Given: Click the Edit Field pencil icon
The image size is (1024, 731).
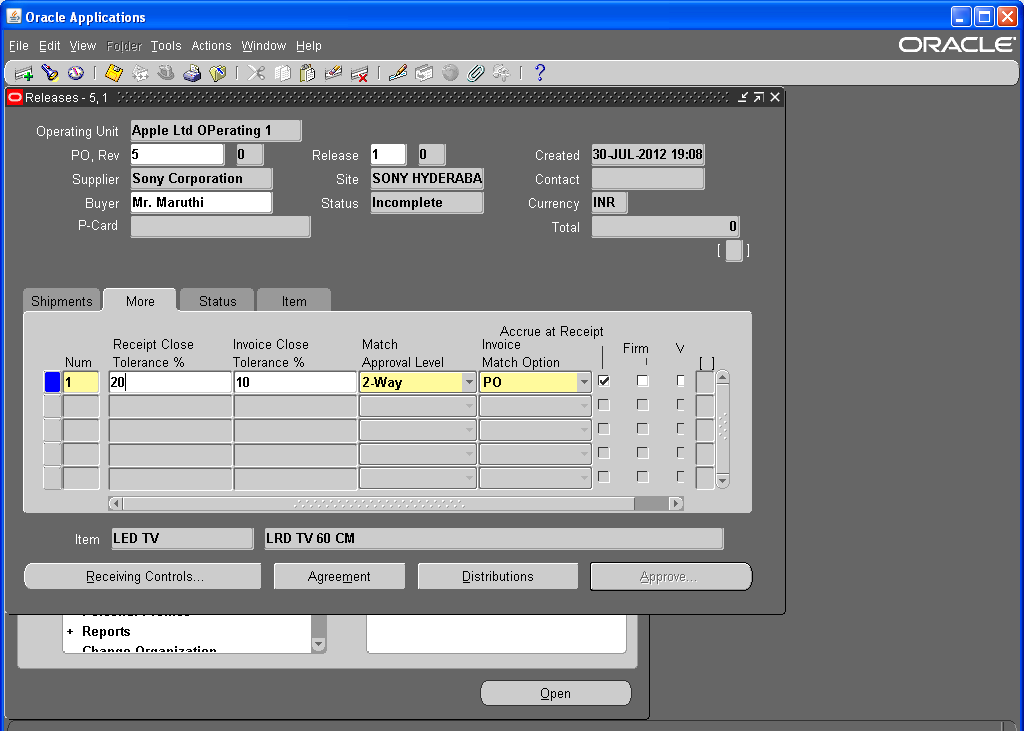Looking at the screenshot, I should pos(398,73).
